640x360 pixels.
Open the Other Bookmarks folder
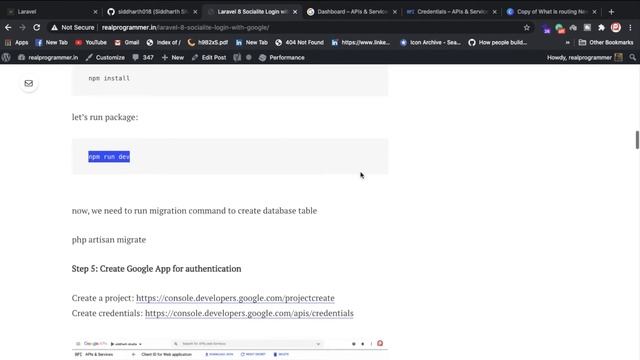click(x=606, y=42)
